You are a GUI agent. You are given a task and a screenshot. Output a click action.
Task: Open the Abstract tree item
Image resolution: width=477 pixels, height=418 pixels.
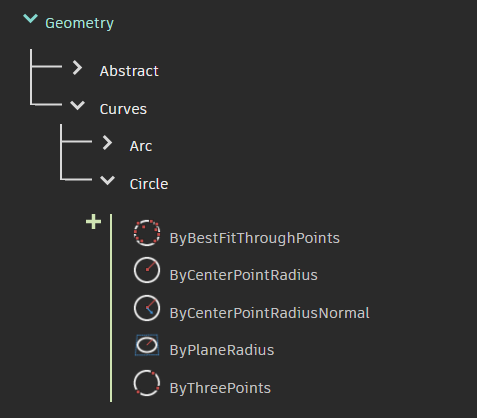coord(129,71)
